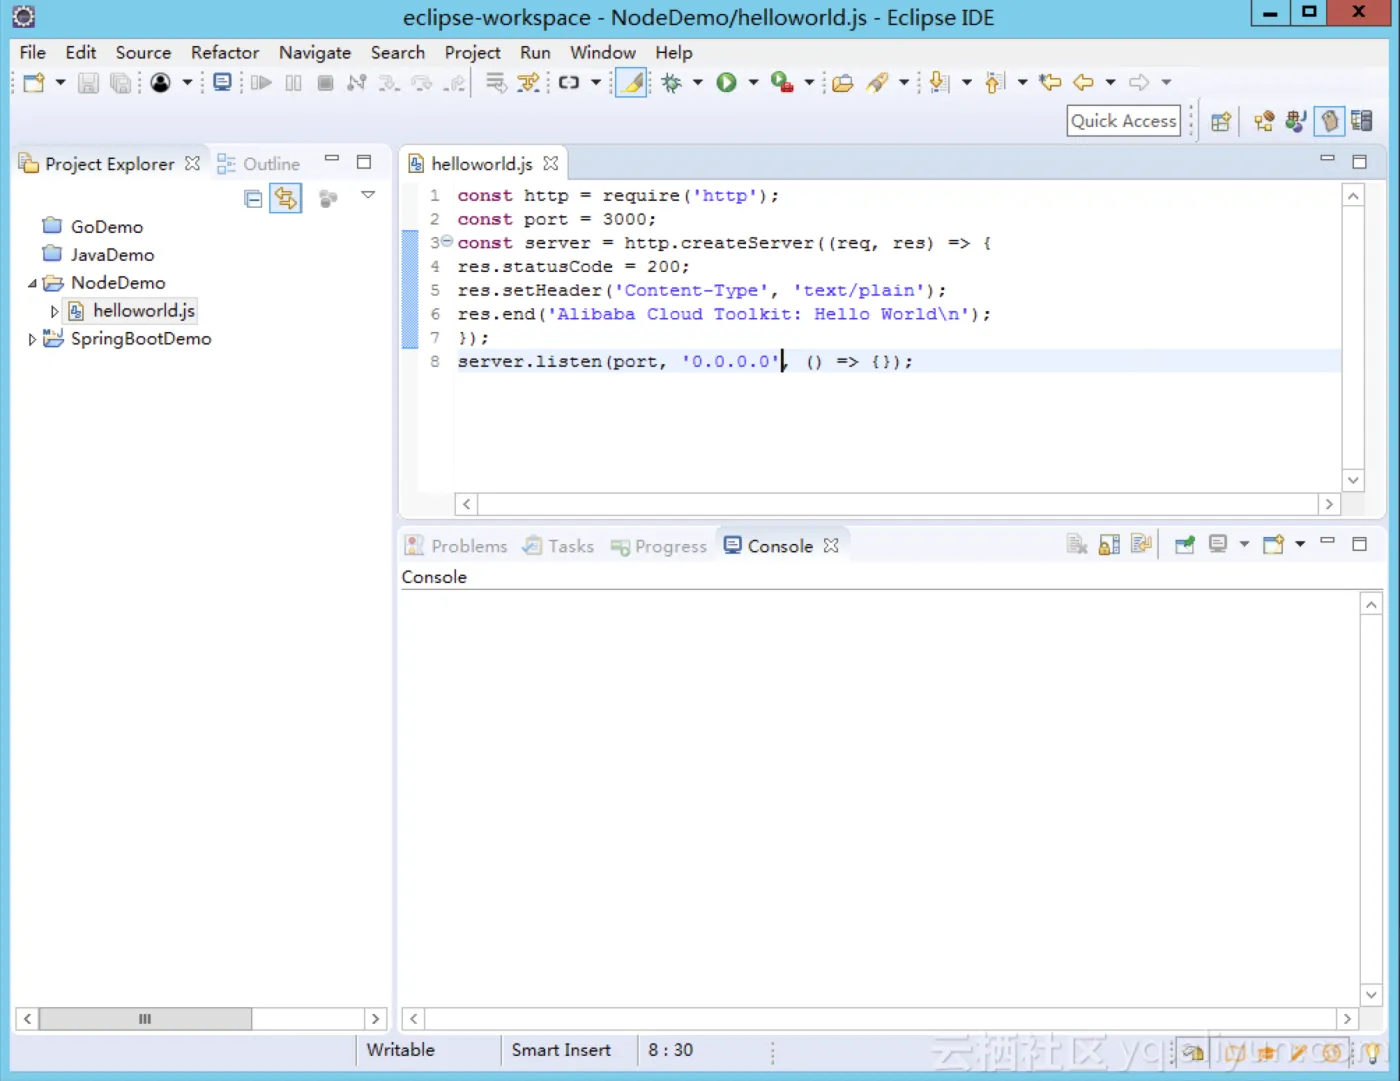Open the Source menu
The image size is (1400, 1081).
tap(143, 53)
